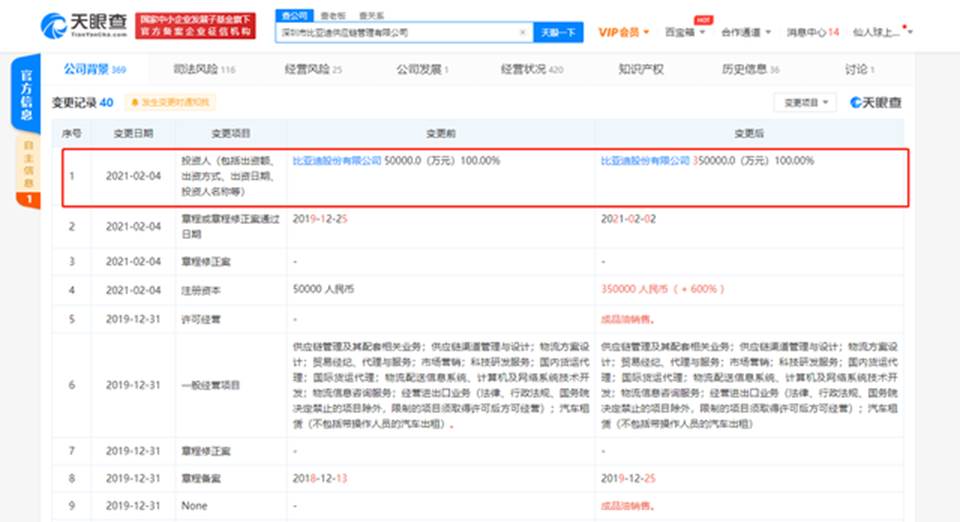
Task: Click the 变更项目 column header in the table
Action: point(231,133)
